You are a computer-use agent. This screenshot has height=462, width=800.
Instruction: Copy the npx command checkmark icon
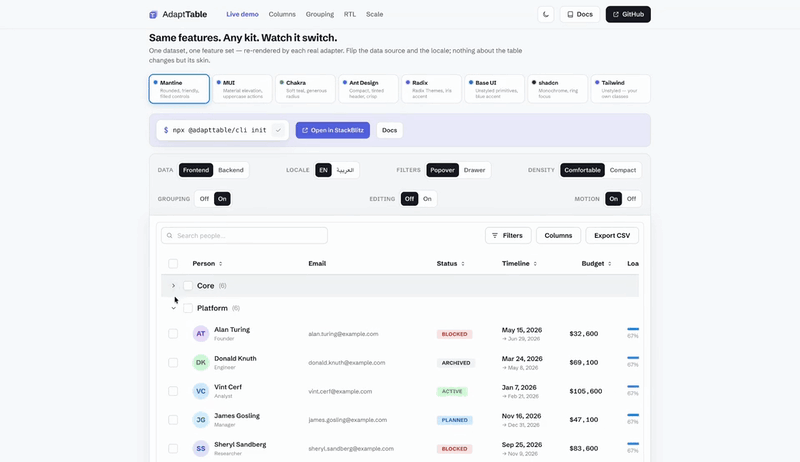[x=278, y=130]
